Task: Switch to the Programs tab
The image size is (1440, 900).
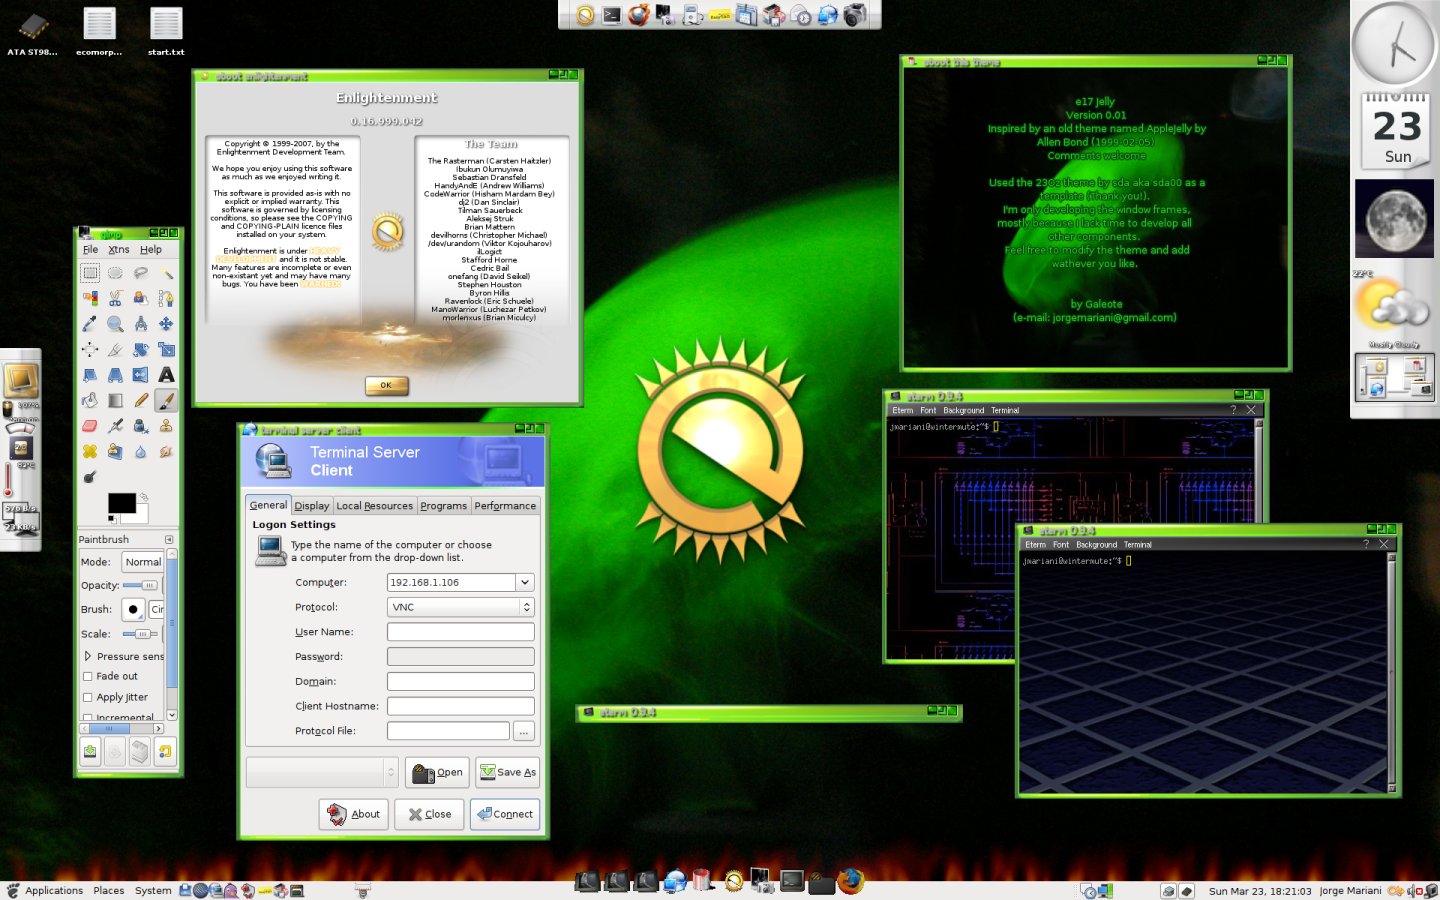Action: coord(444,506)
